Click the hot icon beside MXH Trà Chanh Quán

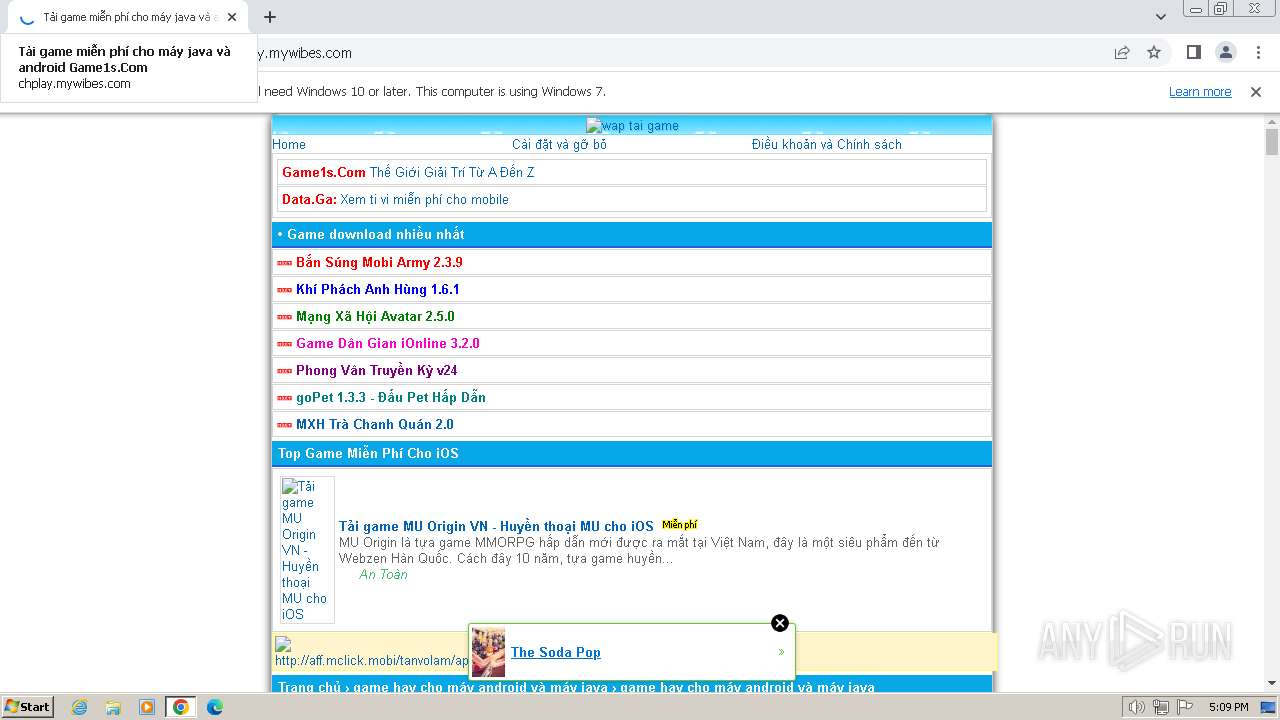(284, 425)
